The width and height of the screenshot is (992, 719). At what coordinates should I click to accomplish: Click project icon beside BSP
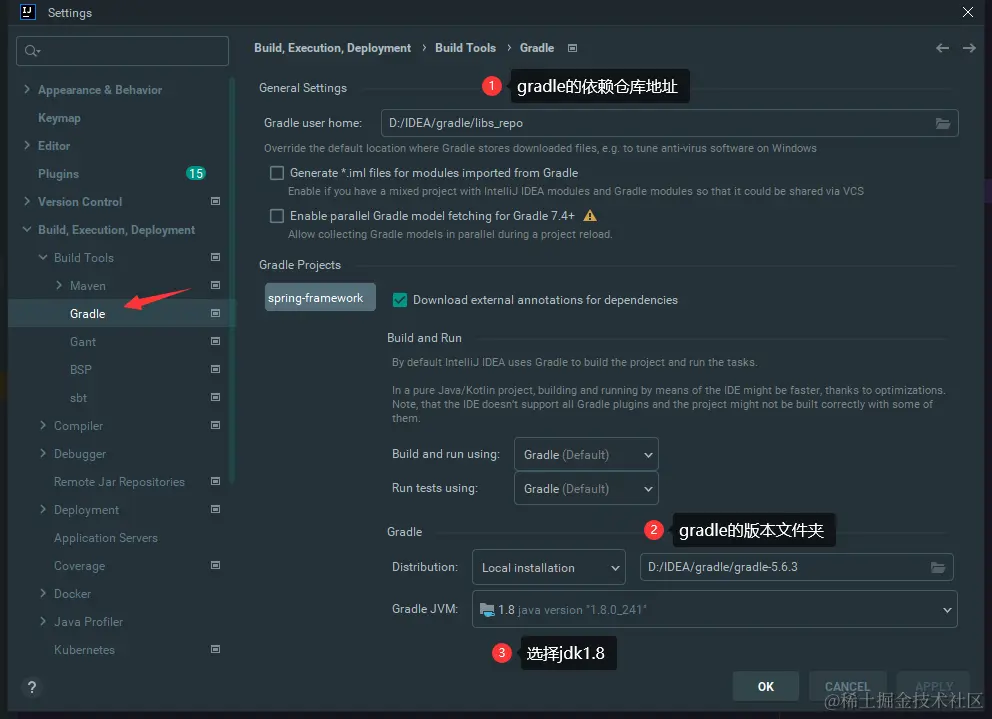[x=215, y=369]
